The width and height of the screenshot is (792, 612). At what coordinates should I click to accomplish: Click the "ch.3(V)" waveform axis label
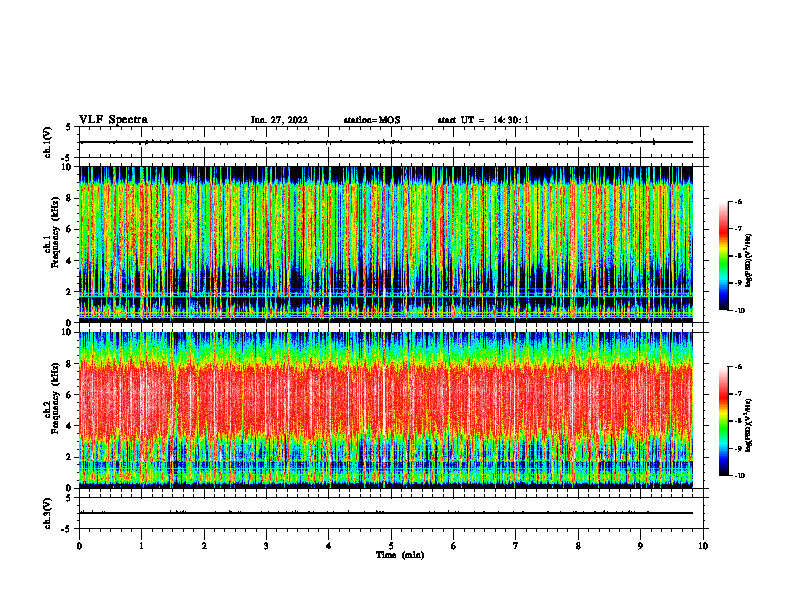coord(47,513)
